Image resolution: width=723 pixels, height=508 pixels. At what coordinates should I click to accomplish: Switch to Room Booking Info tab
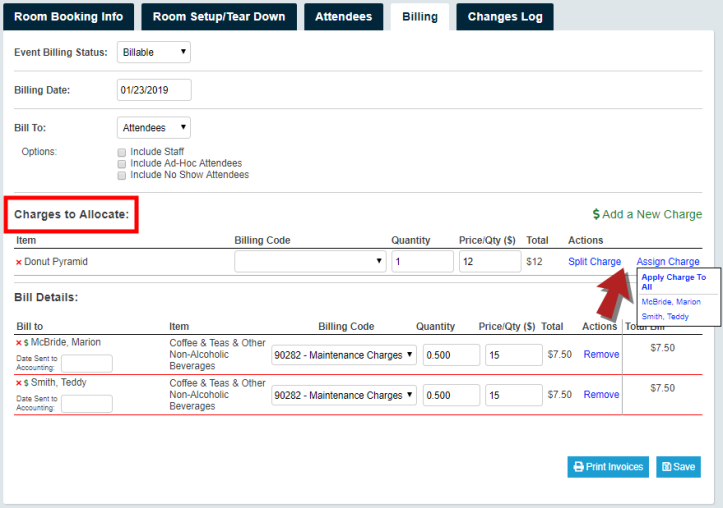click(x=69, y=17)
